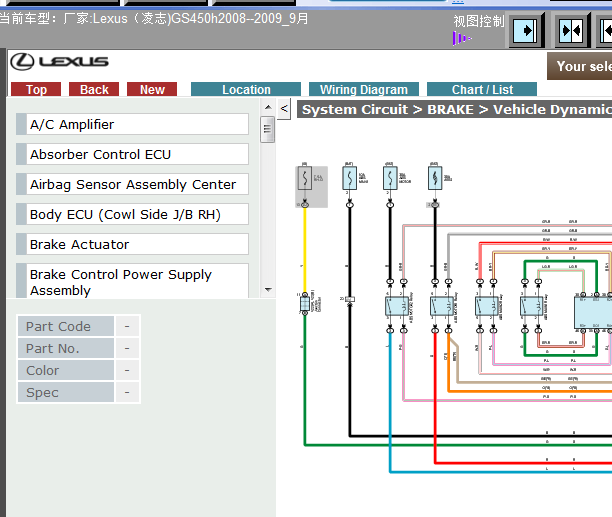Click the 视图控制 label
Image resolution: width=612 pixels, height=517 pixels.
point(479,21)
